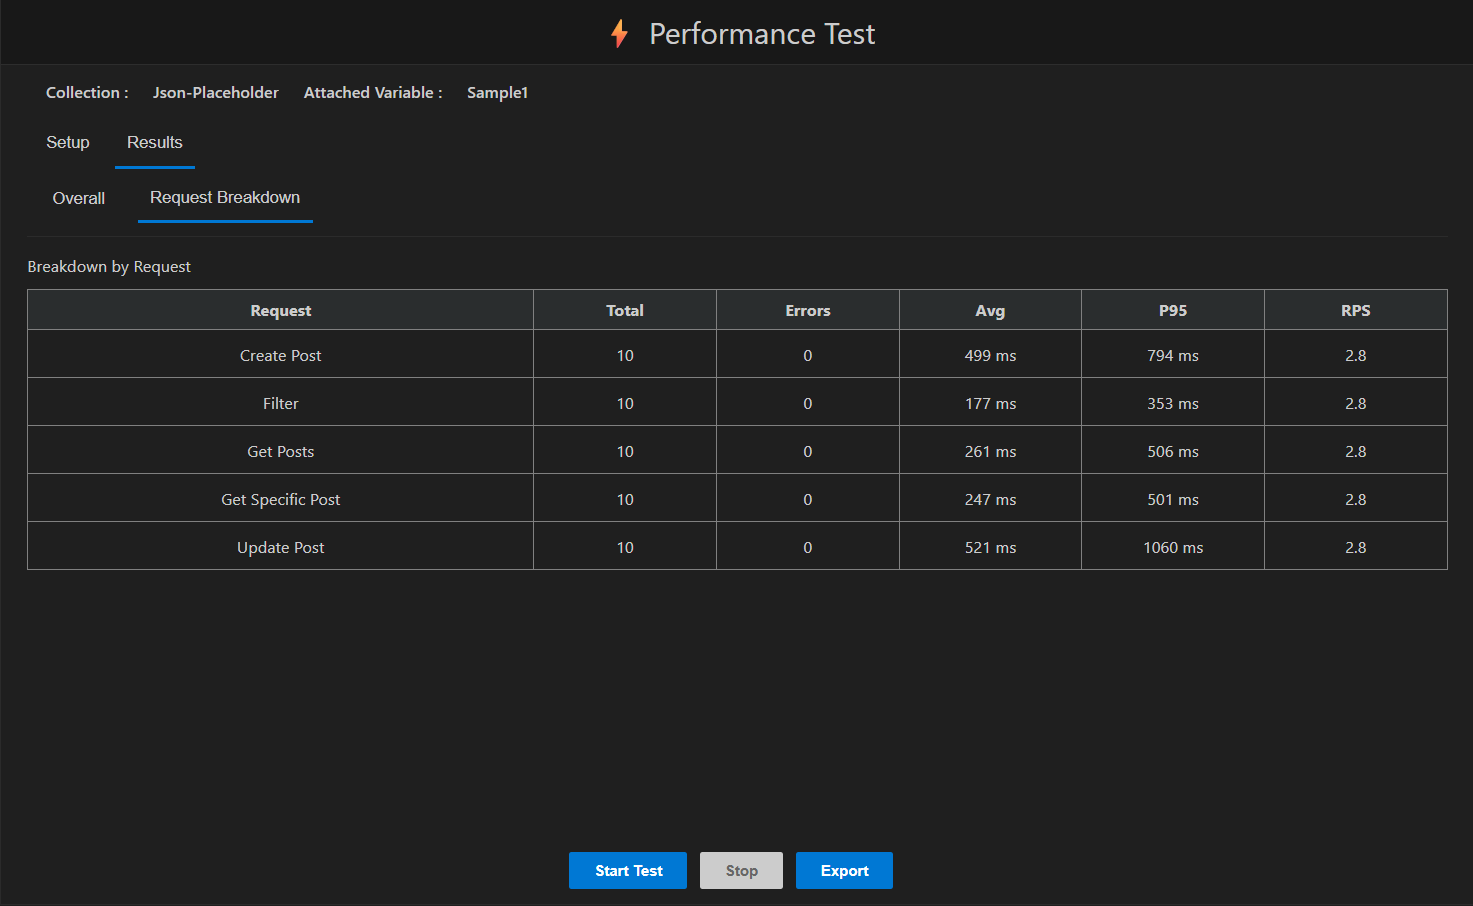Click the 501 ms P95 value
1473x906 pixels.
pyautogui.click(x=1173, y=499)
